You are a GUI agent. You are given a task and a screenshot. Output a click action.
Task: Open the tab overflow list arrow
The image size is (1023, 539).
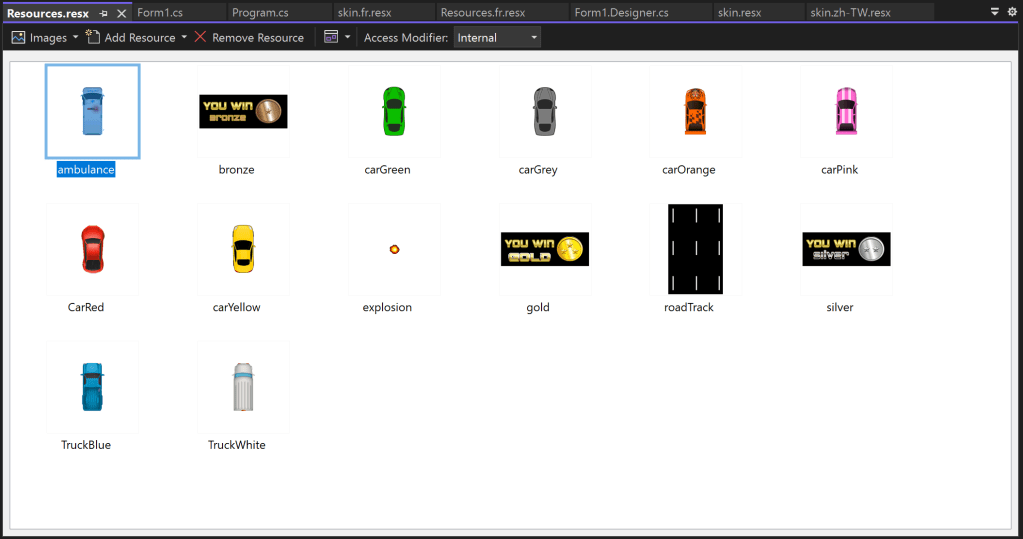click(994, 12)
